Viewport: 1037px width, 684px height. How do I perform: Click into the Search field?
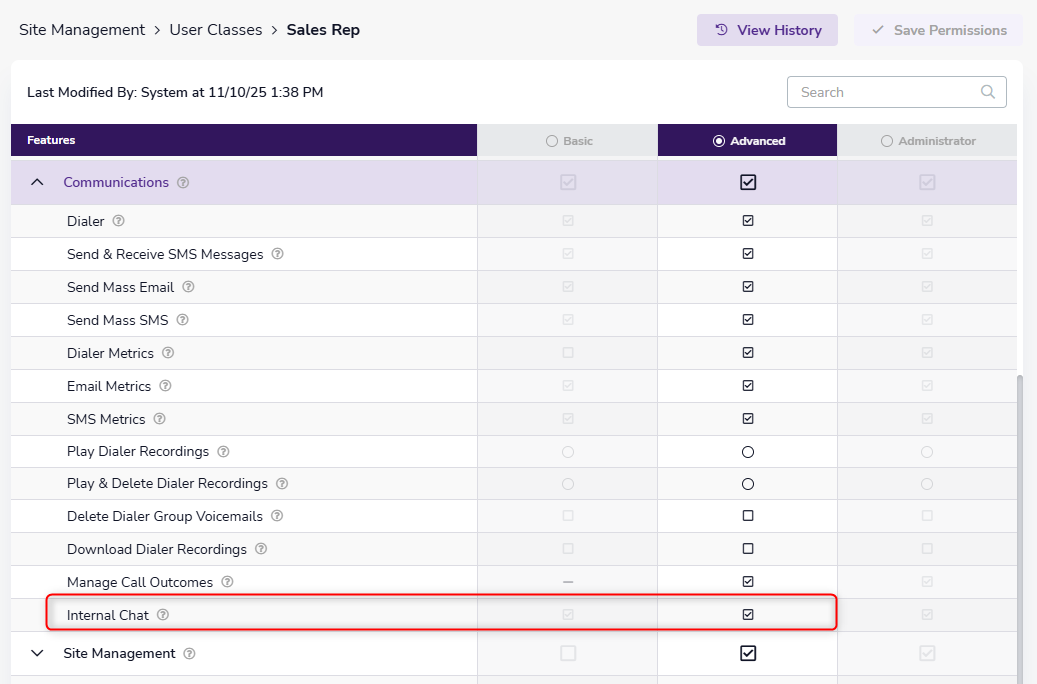click(885, 92)
